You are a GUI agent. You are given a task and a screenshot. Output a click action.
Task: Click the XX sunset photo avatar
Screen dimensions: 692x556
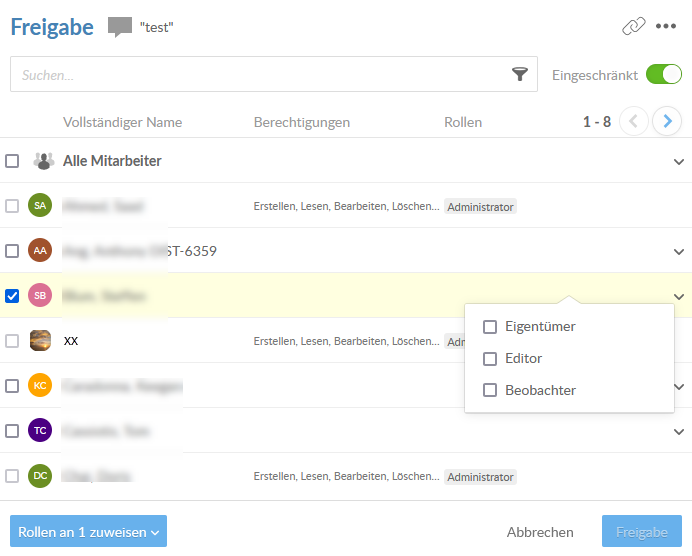coord(40,341)
